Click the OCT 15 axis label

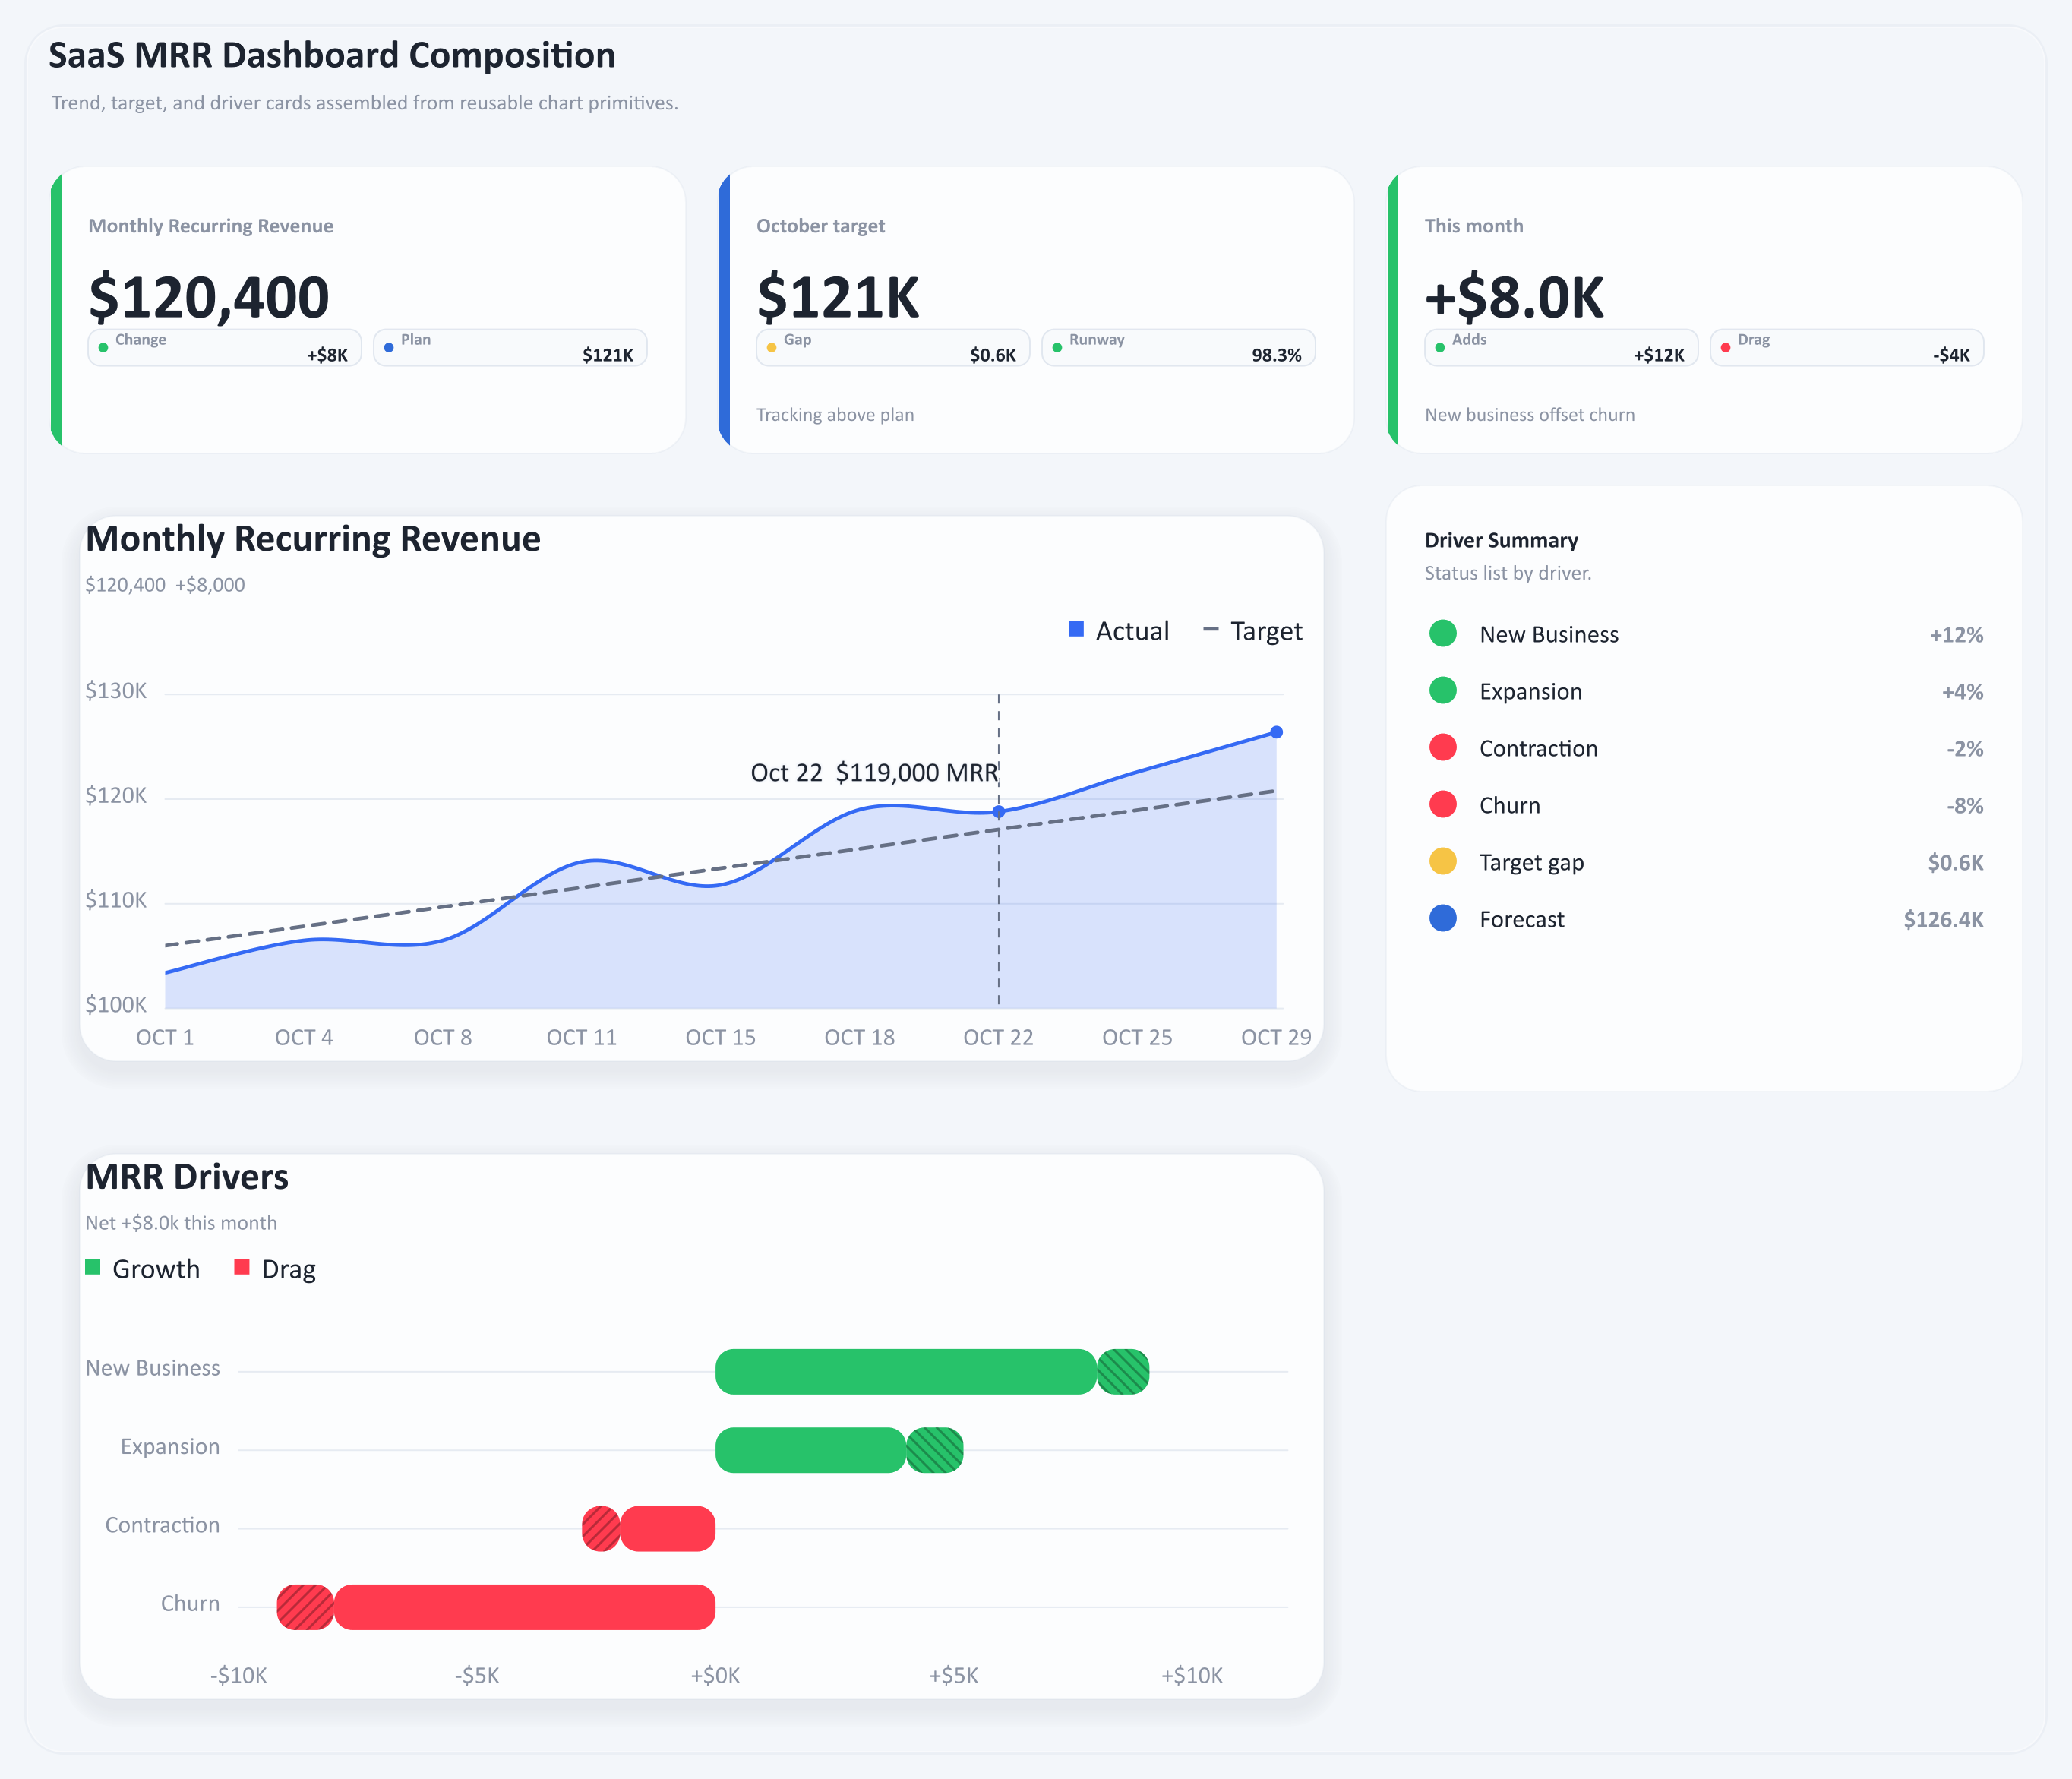(x=720, y=1037)
